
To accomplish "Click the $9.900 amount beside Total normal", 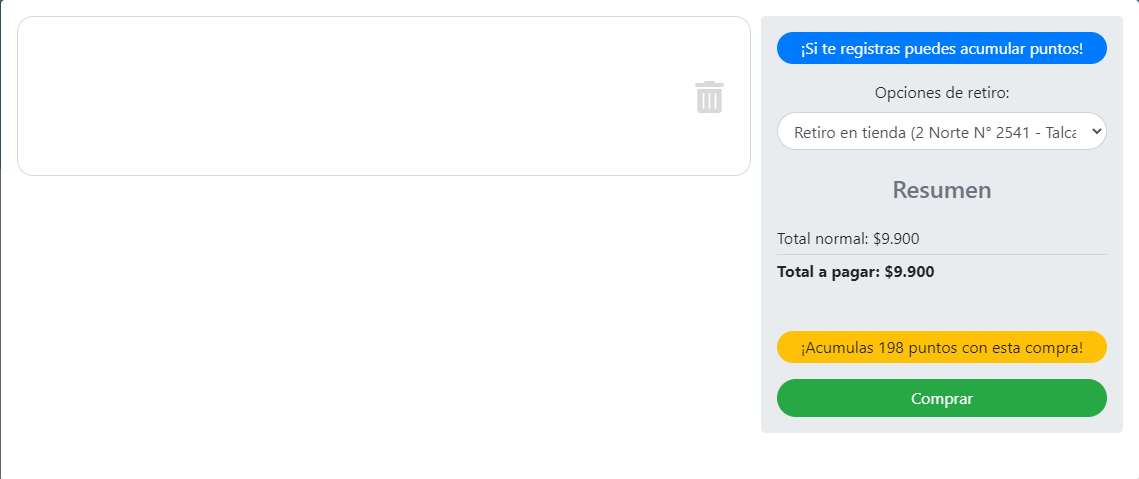I will (896, 239).
